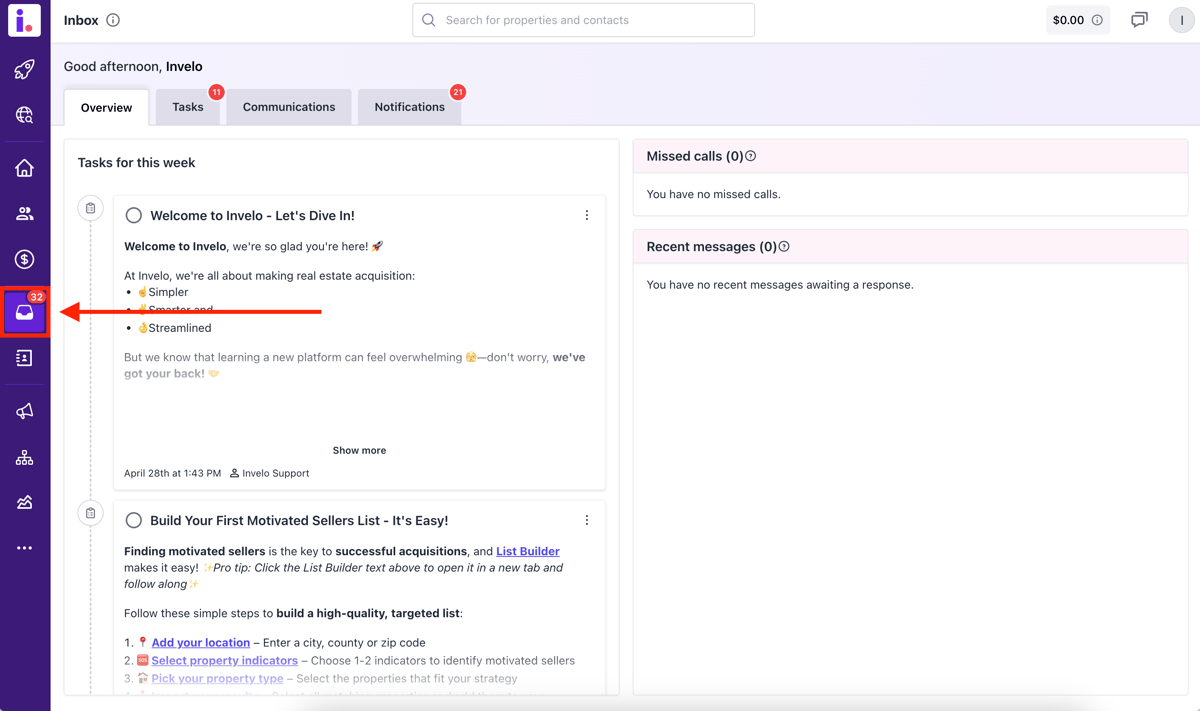This screenshot has height=711, width=1200.
Task: Mark the Welcome to Invelo task complete
Action: click(133, 215)
